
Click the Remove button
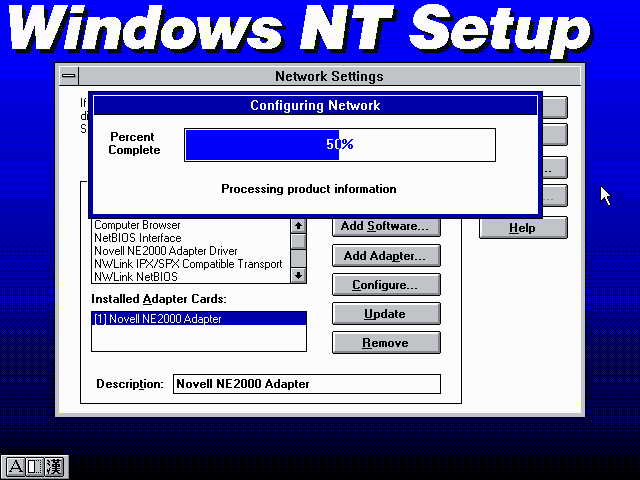click(386, 342)
